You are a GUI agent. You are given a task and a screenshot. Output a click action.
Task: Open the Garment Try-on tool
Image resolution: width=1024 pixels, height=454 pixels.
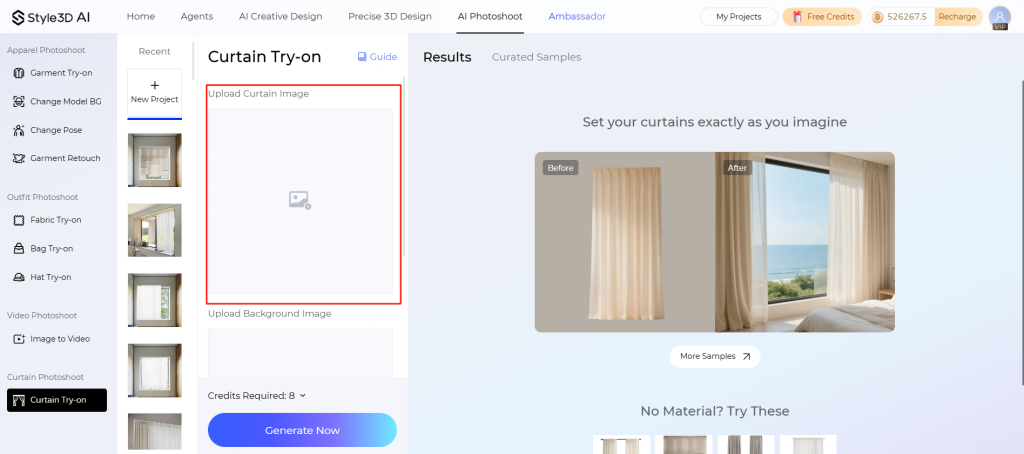point(54,73)
